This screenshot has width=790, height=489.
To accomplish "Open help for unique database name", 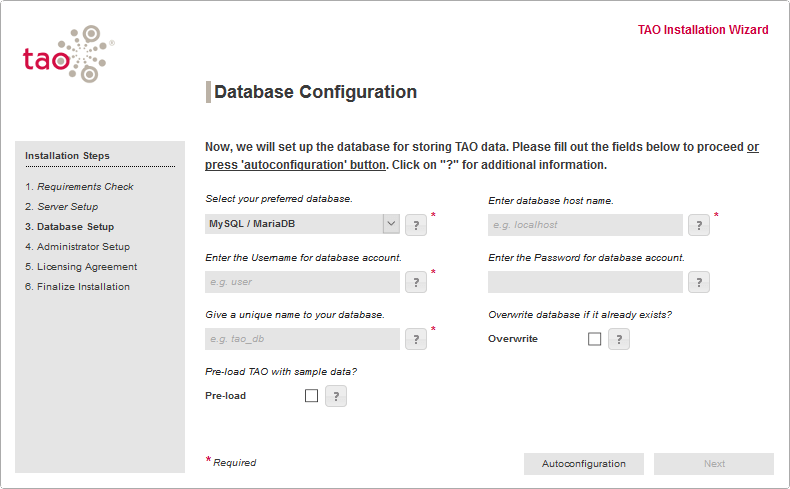I will point(416,339).
